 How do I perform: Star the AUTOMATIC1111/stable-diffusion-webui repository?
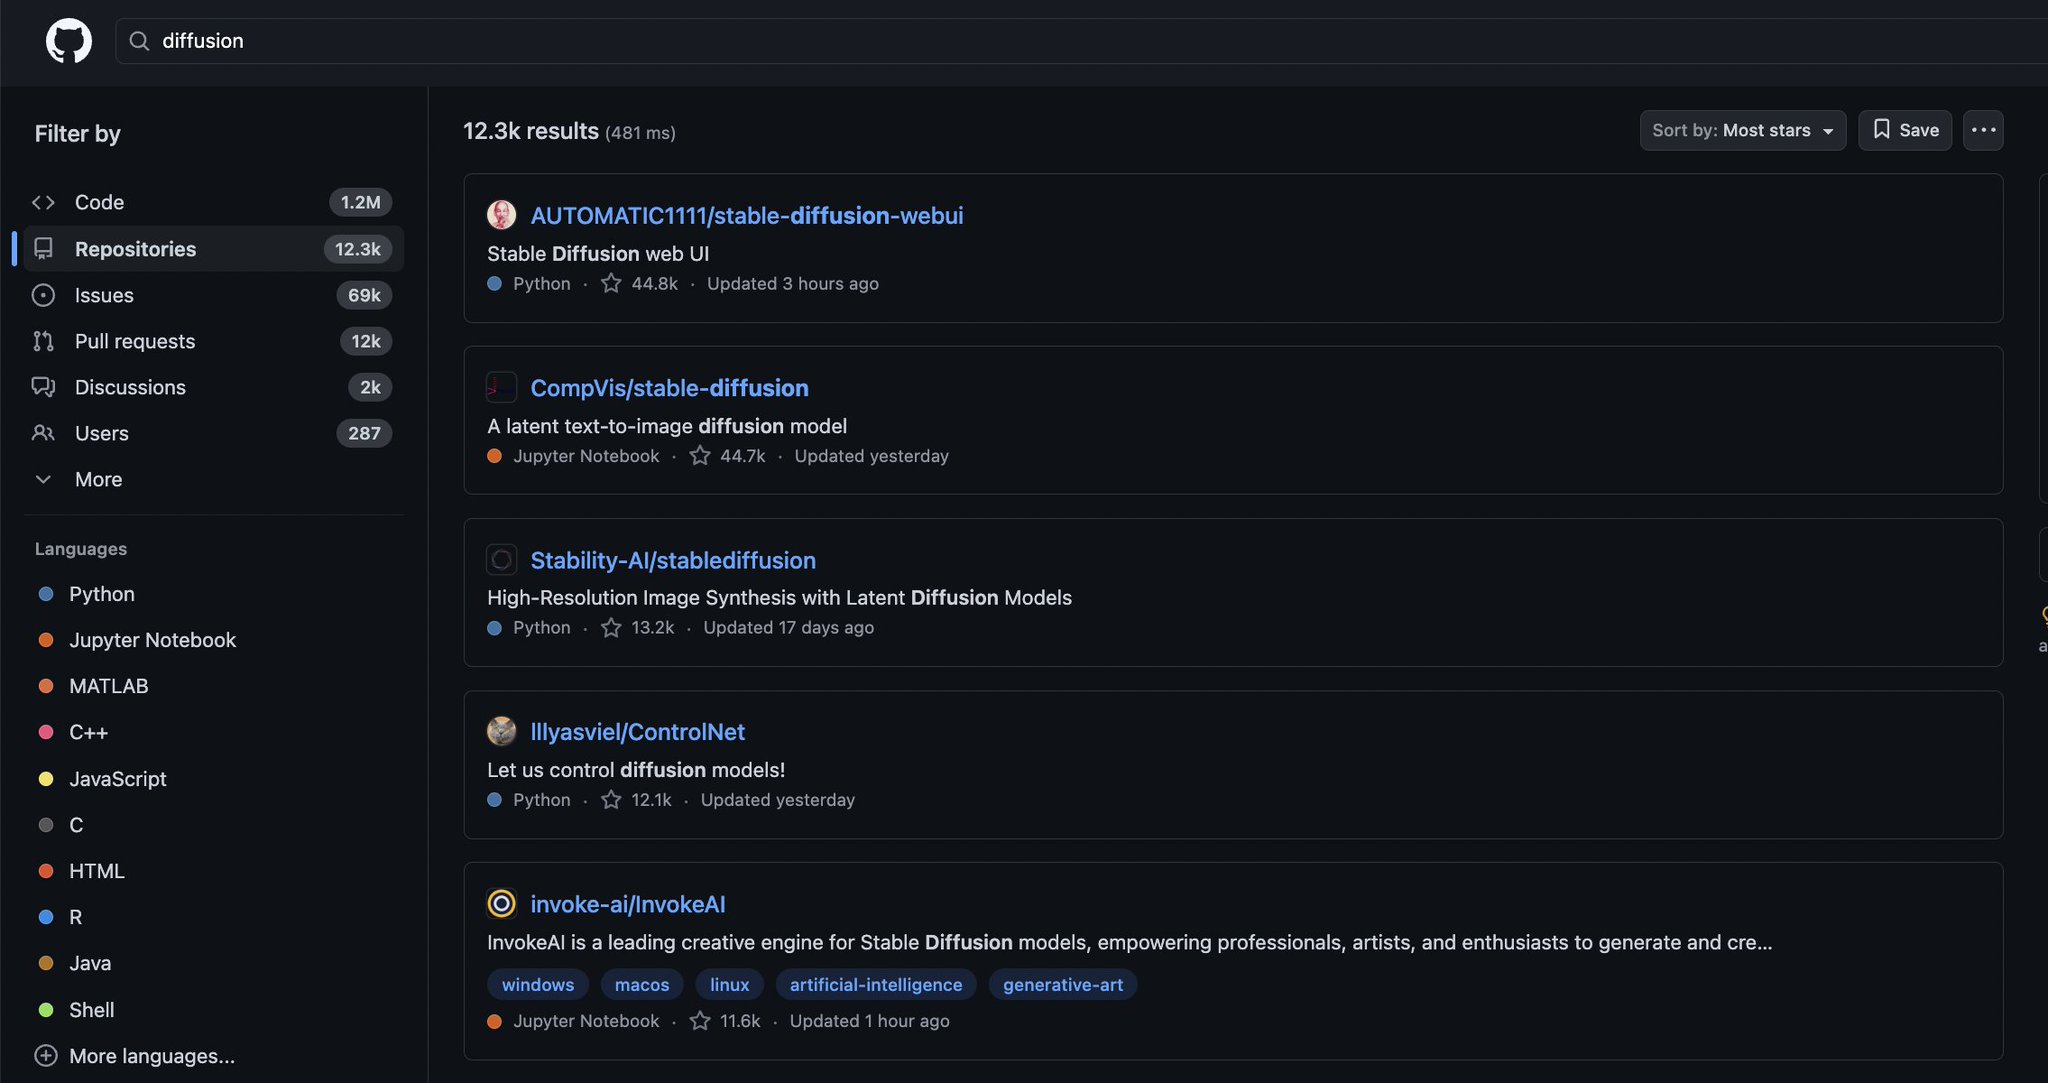coord(611,283)
